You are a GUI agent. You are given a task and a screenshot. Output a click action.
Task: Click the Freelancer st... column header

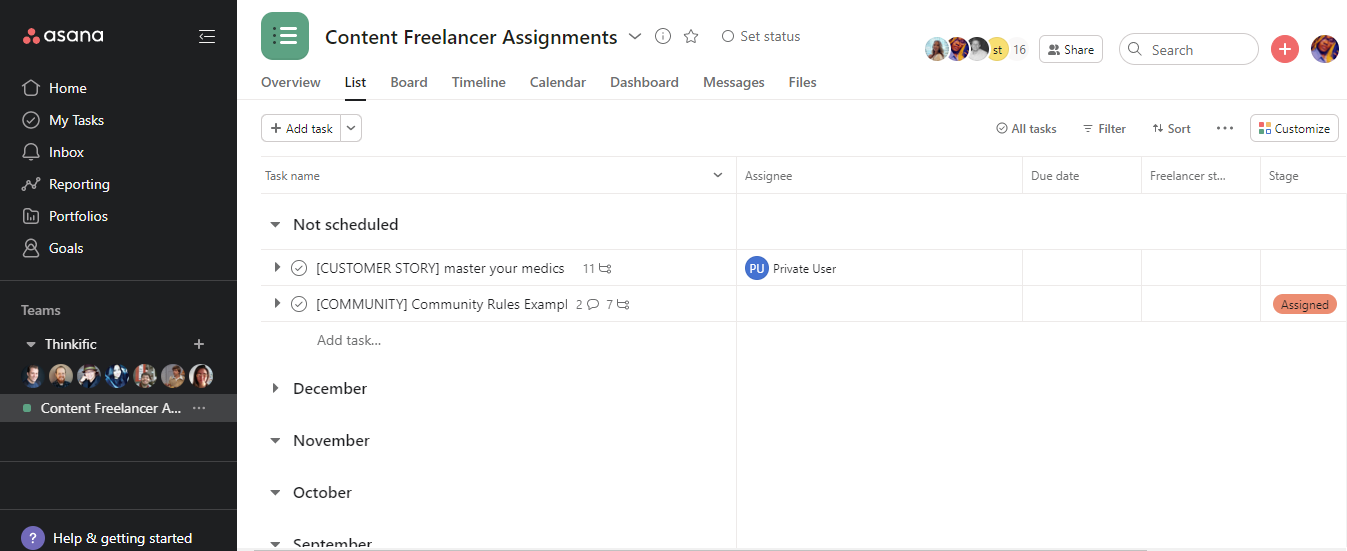coord(1201,176)
